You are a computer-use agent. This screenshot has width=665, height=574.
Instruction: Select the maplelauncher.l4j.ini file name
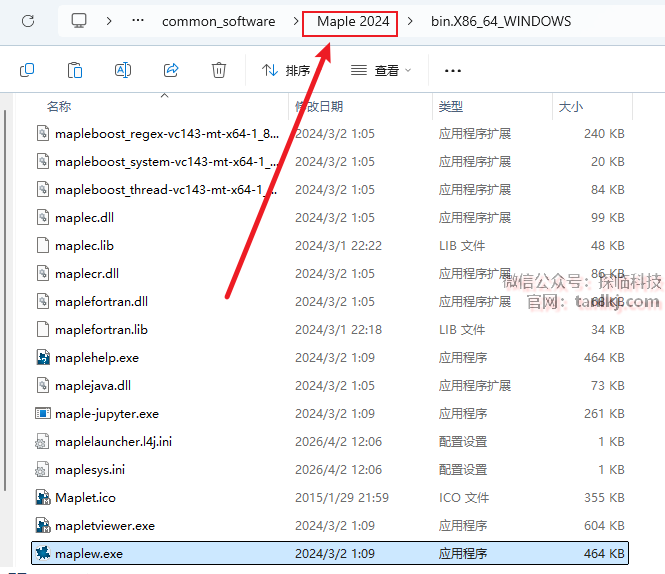pos(113,442)
